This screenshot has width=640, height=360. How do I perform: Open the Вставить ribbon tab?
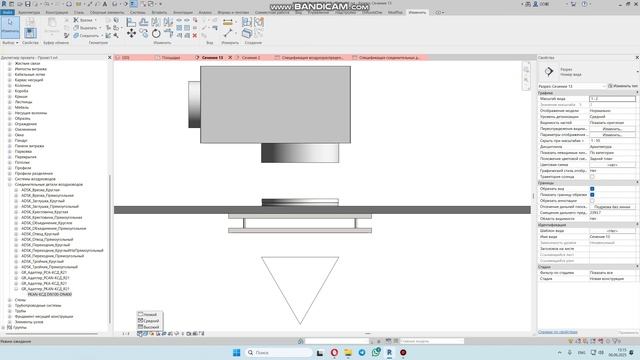coord(159,13)
